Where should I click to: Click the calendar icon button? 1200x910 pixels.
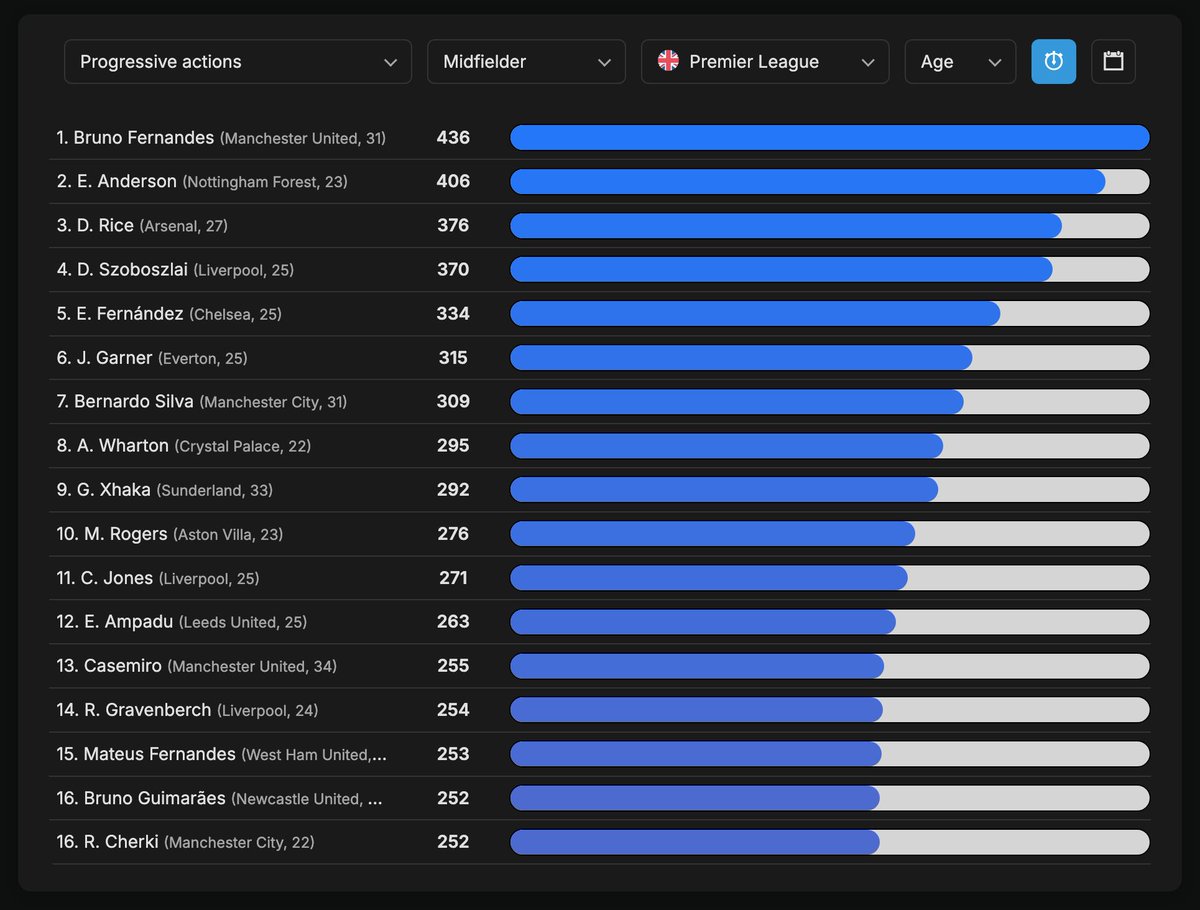(1113, 62)
